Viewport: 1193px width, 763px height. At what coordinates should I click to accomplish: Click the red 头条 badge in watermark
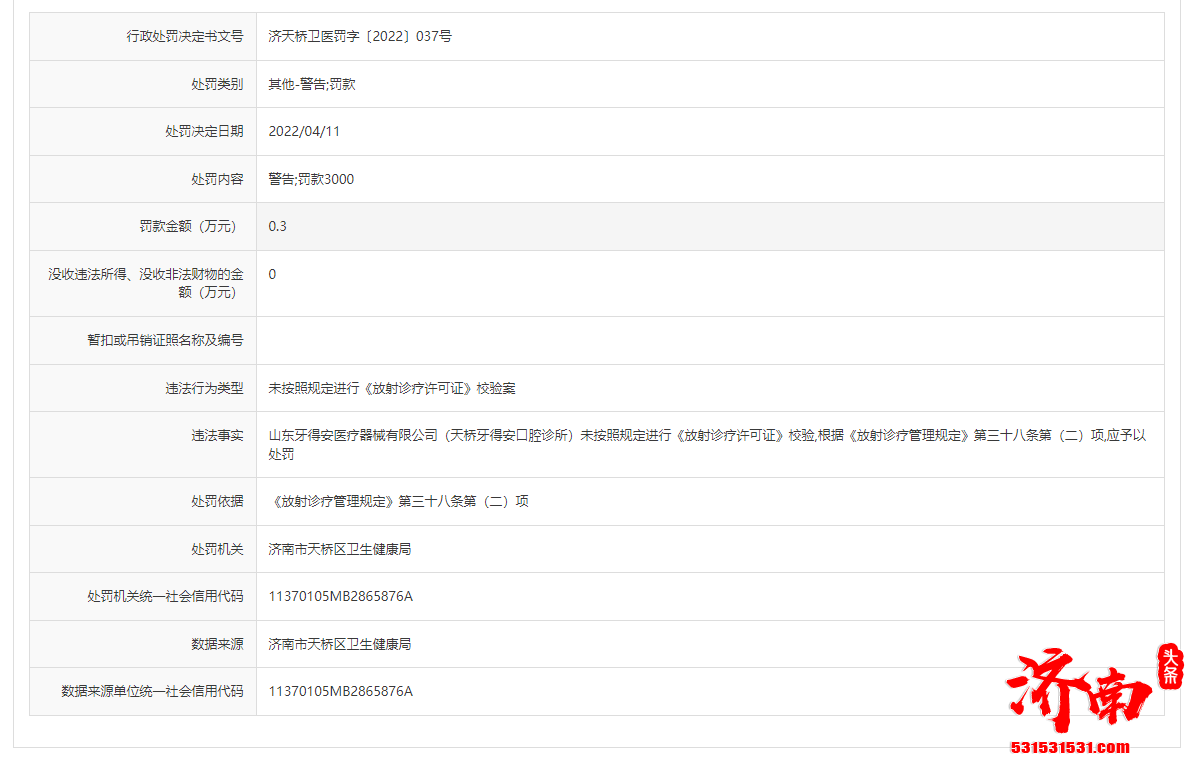point(1169,666)
